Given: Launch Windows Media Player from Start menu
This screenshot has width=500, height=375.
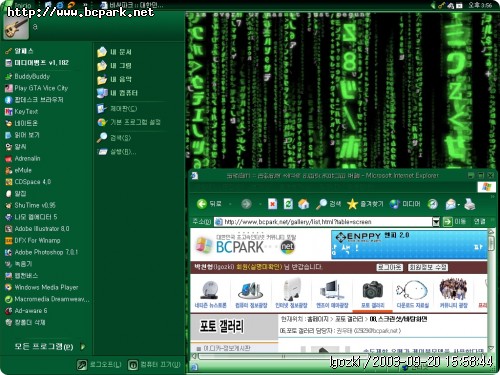Looking at the screenshot, I should [x=42, y=287].
